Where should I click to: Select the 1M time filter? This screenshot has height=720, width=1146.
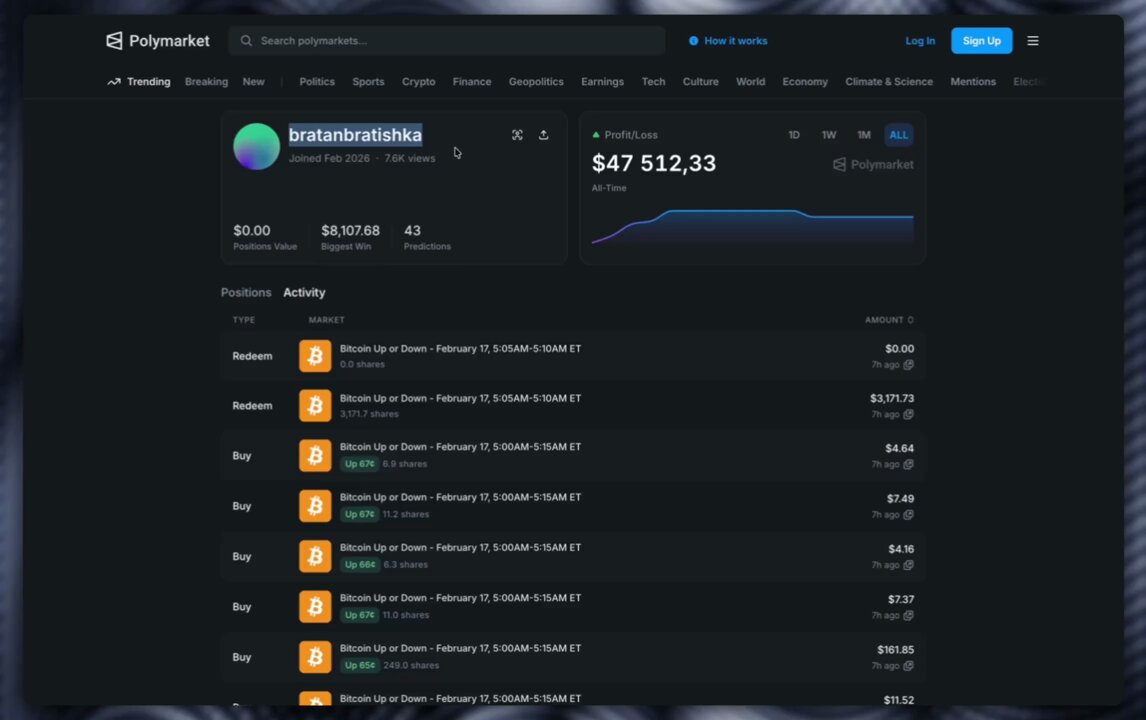[x=864, y=134]
